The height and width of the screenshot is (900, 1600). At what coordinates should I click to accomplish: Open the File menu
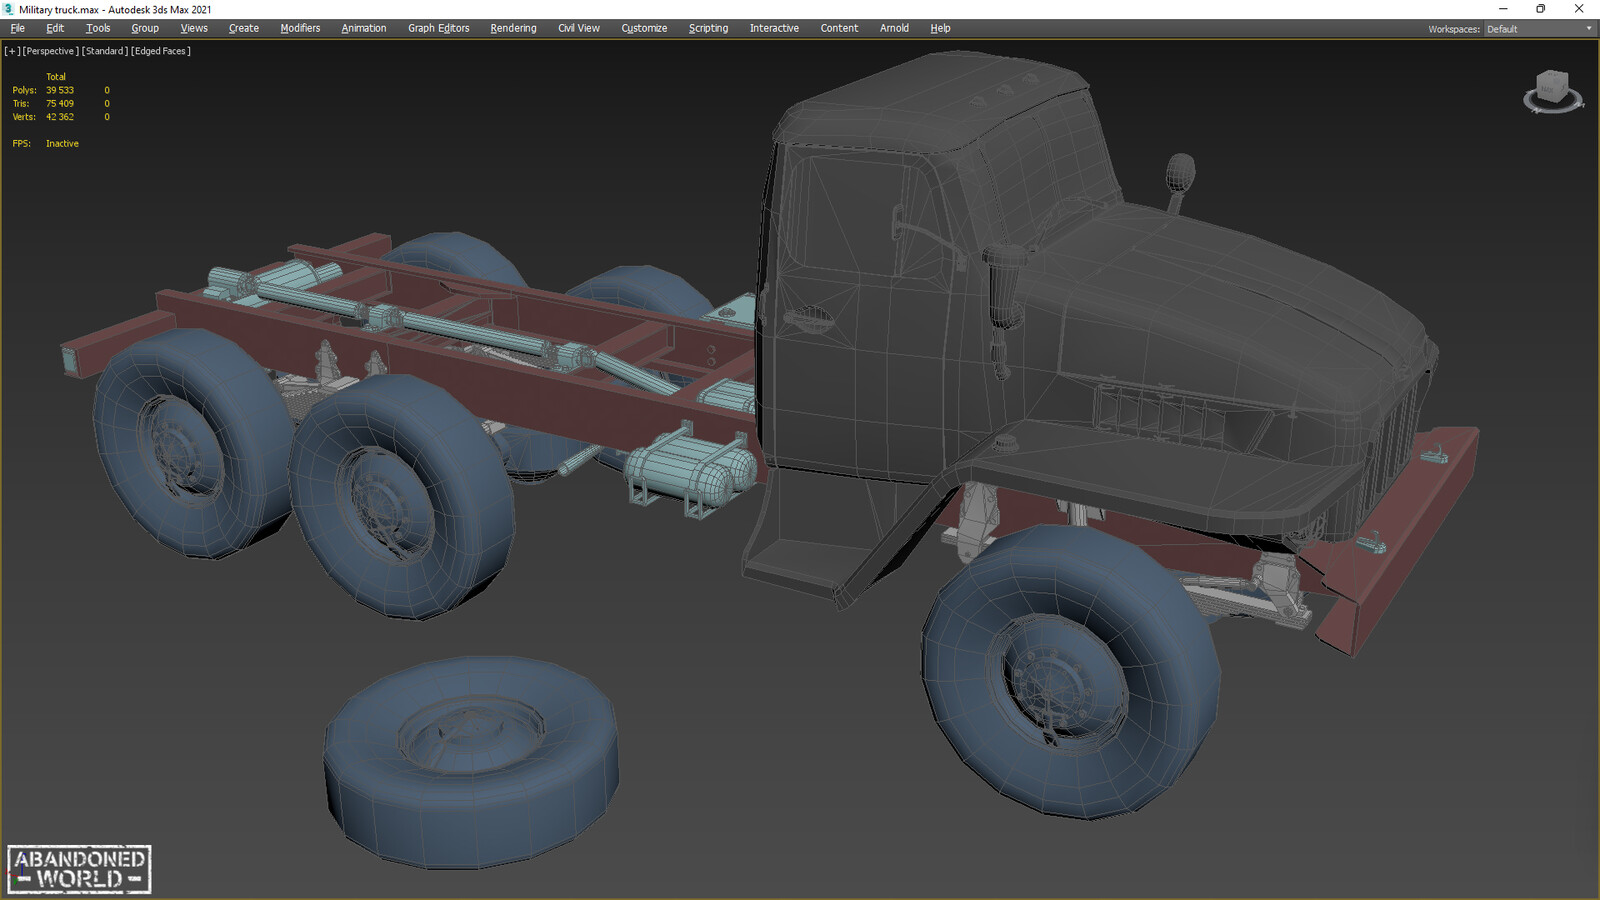[18, 28]
